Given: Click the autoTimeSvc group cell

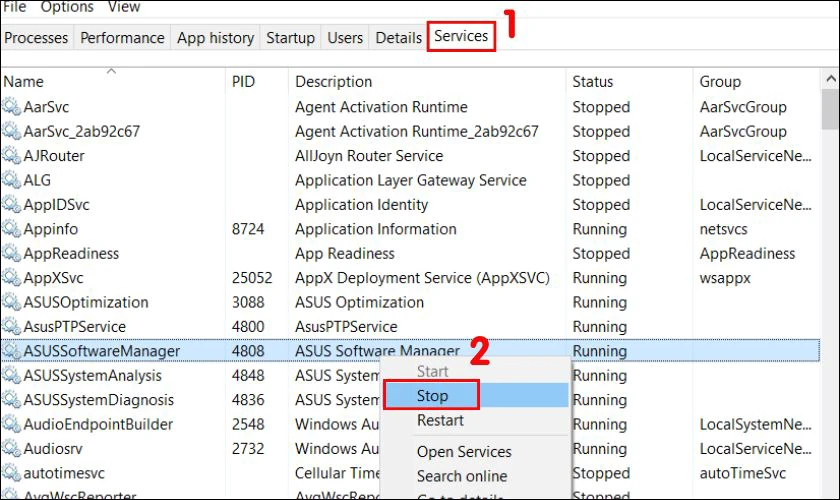Looking at the screenshot, I should pyautogui.click(x=742, y=473).
